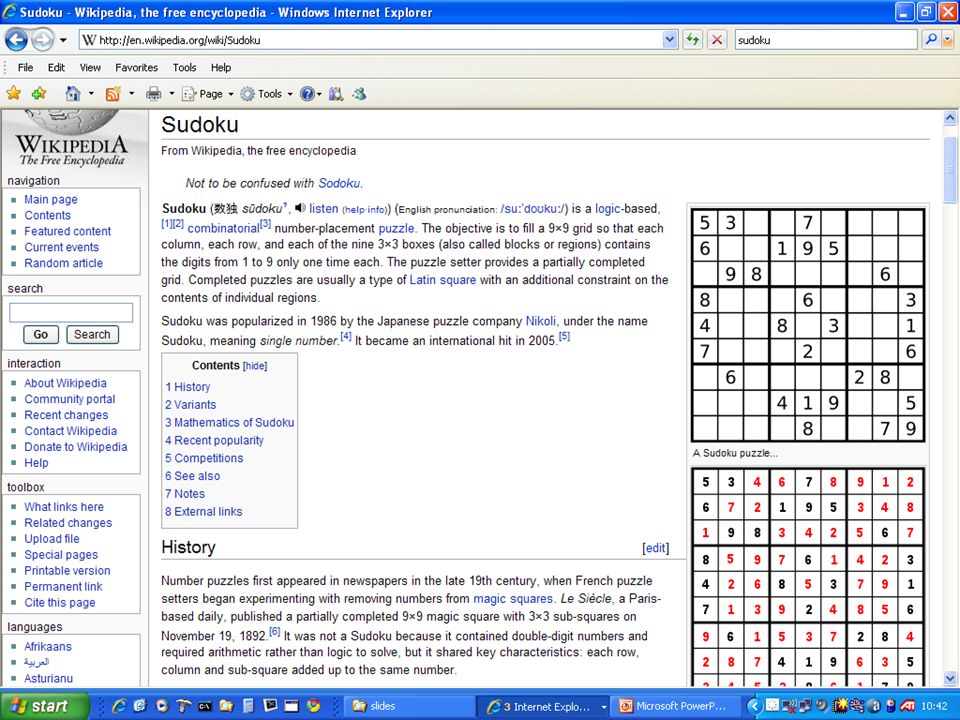Launch Google Chrome from Quick Launch

[313, 706]
